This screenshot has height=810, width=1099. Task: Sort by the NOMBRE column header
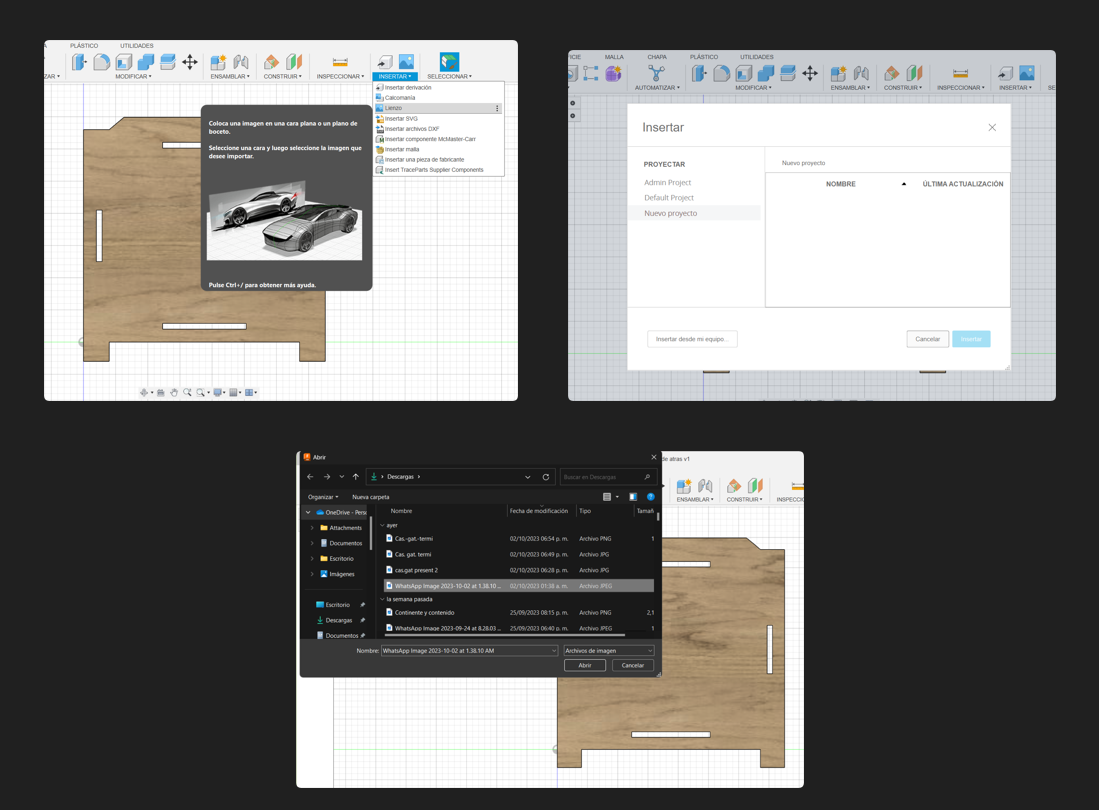click(x=840, y=184)
